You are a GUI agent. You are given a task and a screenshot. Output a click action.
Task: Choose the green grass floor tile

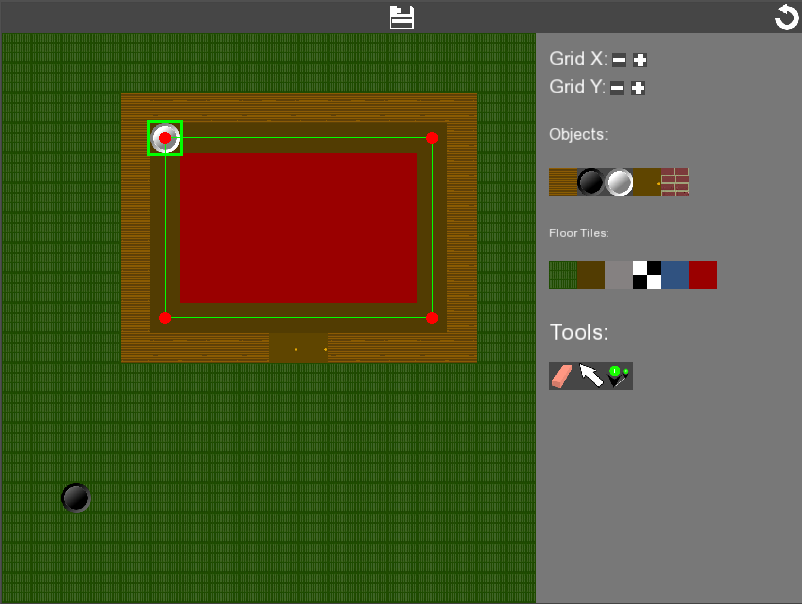tap(563, 275)
